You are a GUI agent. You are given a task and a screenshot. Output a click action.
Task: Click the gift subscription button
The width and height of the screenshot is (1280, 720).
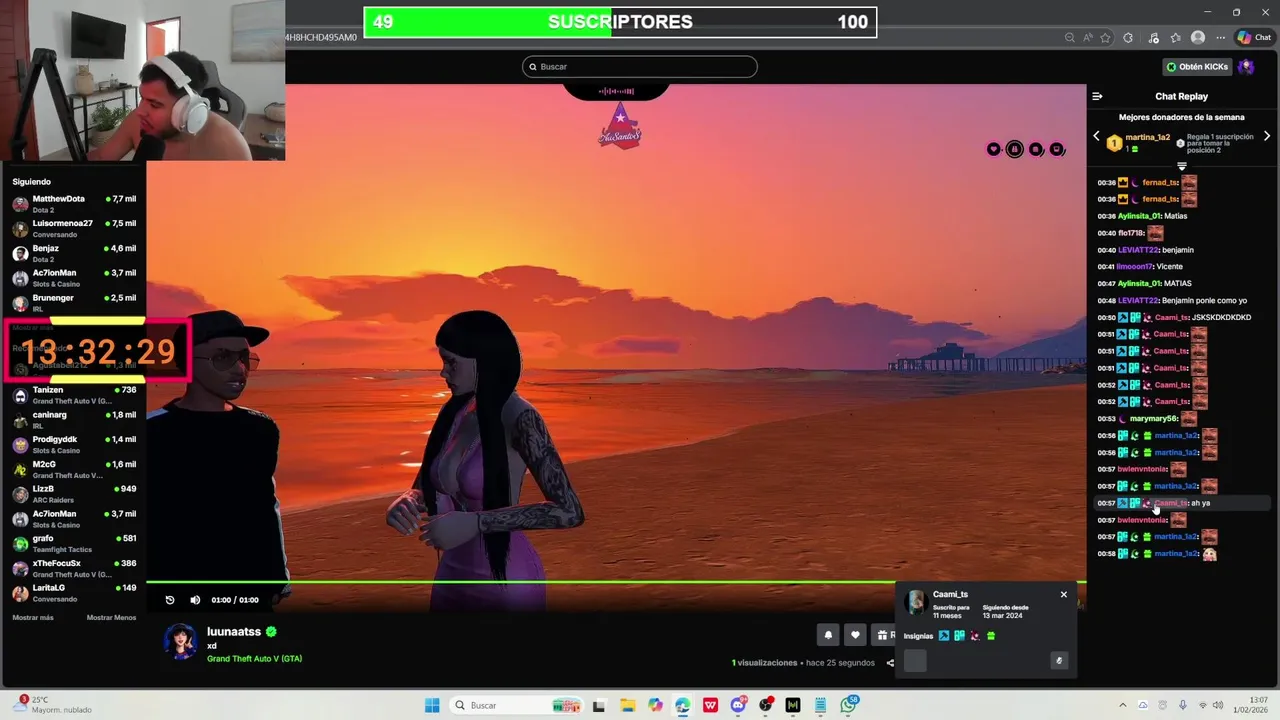883,634
